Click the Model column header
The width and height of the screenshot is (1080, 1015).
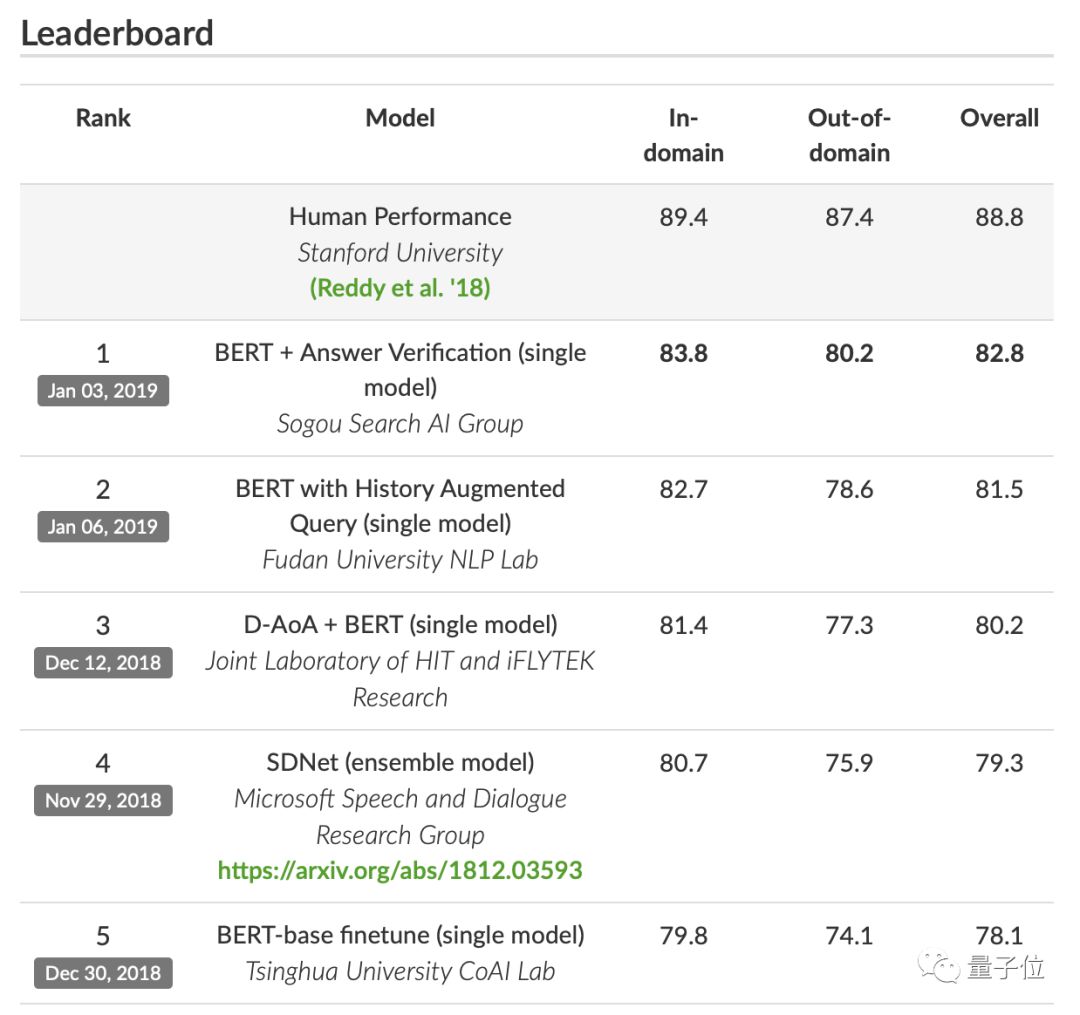tap(400, 118)
